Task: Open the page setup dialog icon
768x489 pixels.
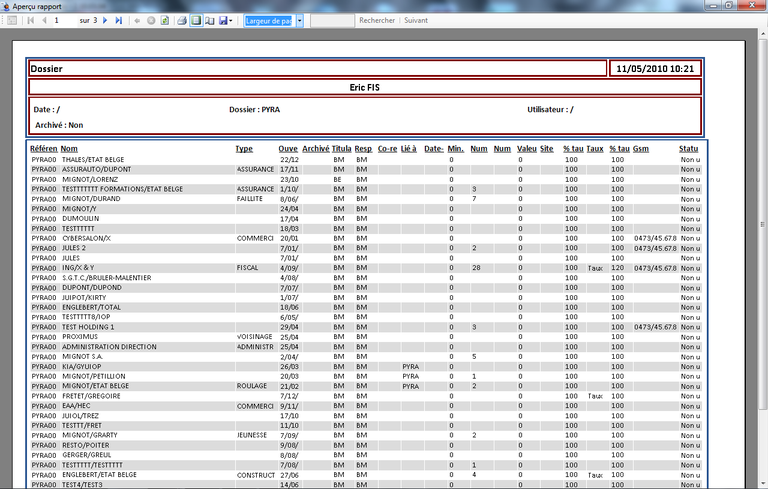Action: pyautogui.click(x=209, y=20)
